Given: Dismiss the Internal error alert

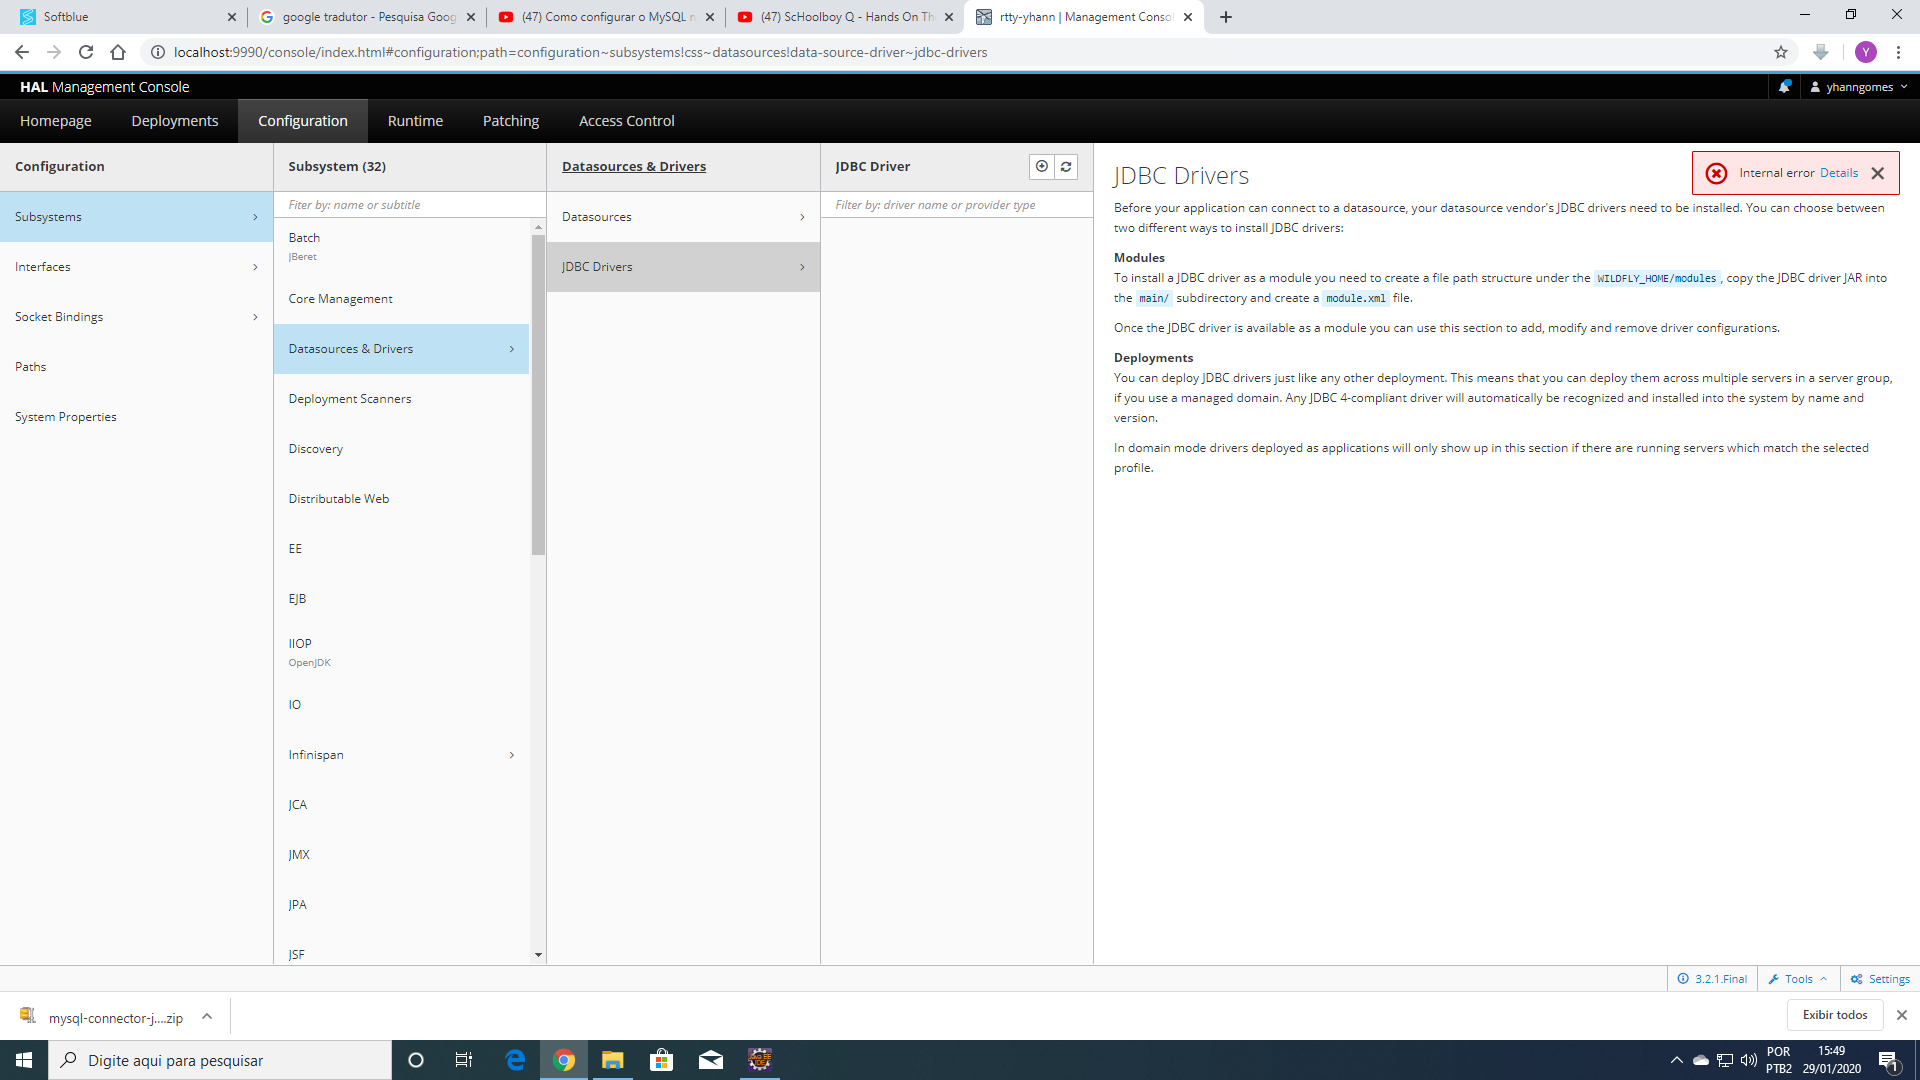Looking at the screenshot, I should click(1877, 173).
